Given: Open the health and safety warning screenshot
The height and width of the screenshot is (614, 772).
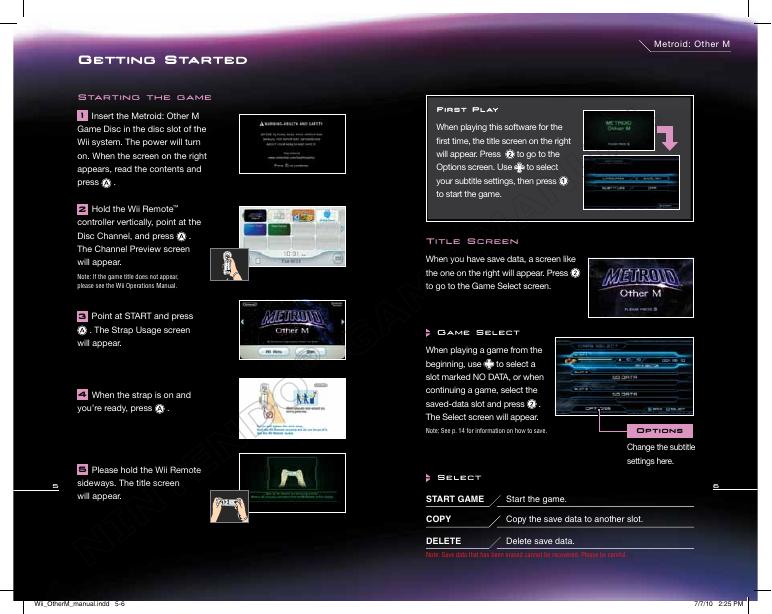Looking at the screenshot, I should click(292, 144).
